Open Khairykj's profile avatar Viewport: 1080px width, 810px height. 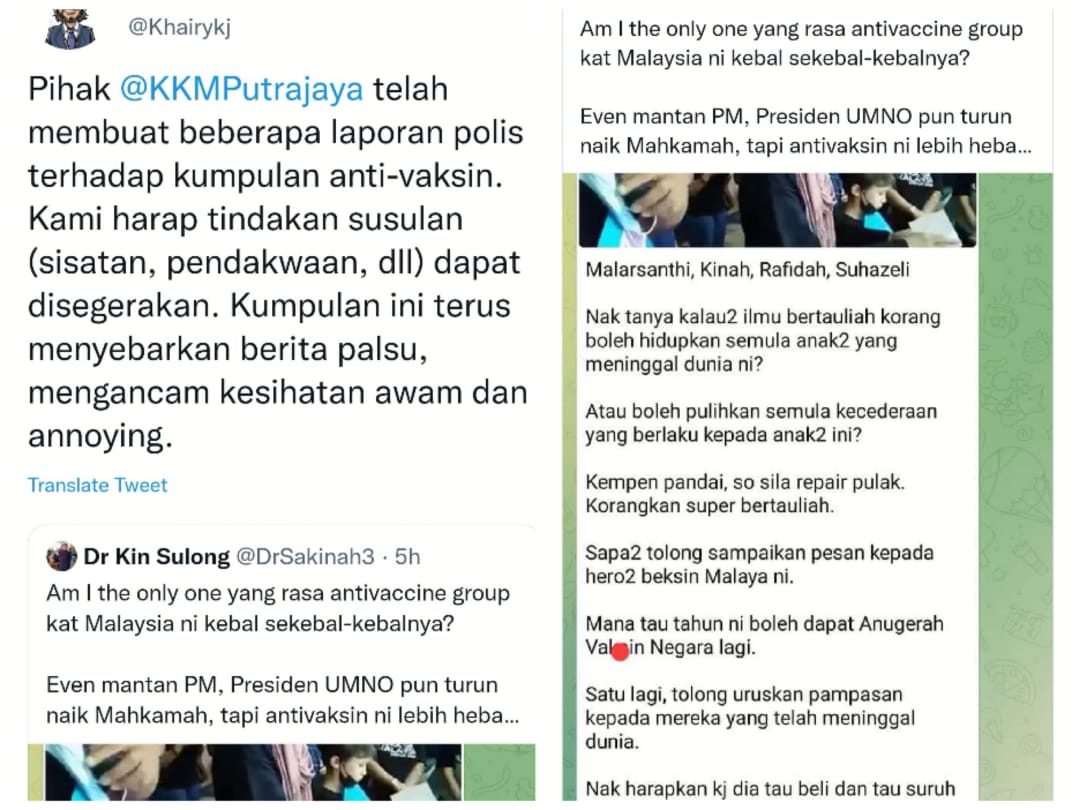(70, 29)
